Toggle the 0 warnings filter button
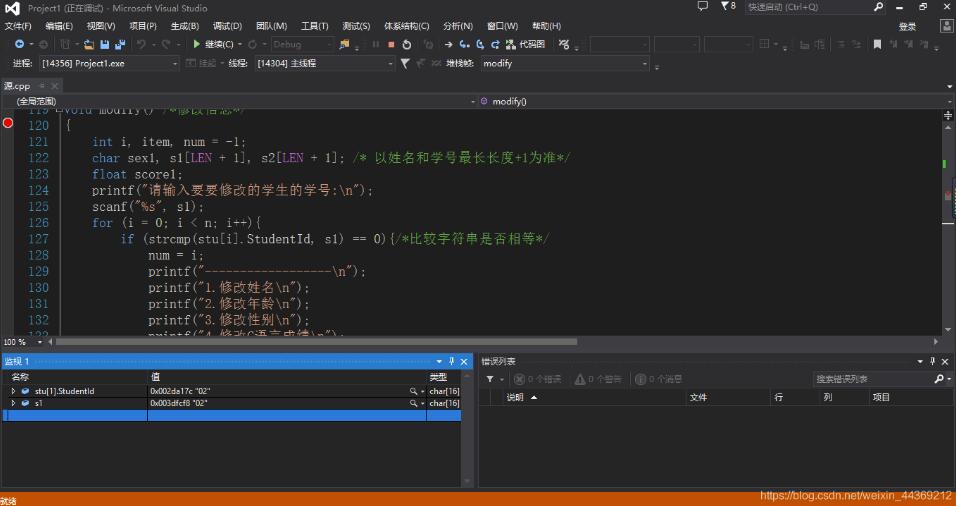Image resolution: width=956 pixels, height=506 pixels. coord(597,379)
